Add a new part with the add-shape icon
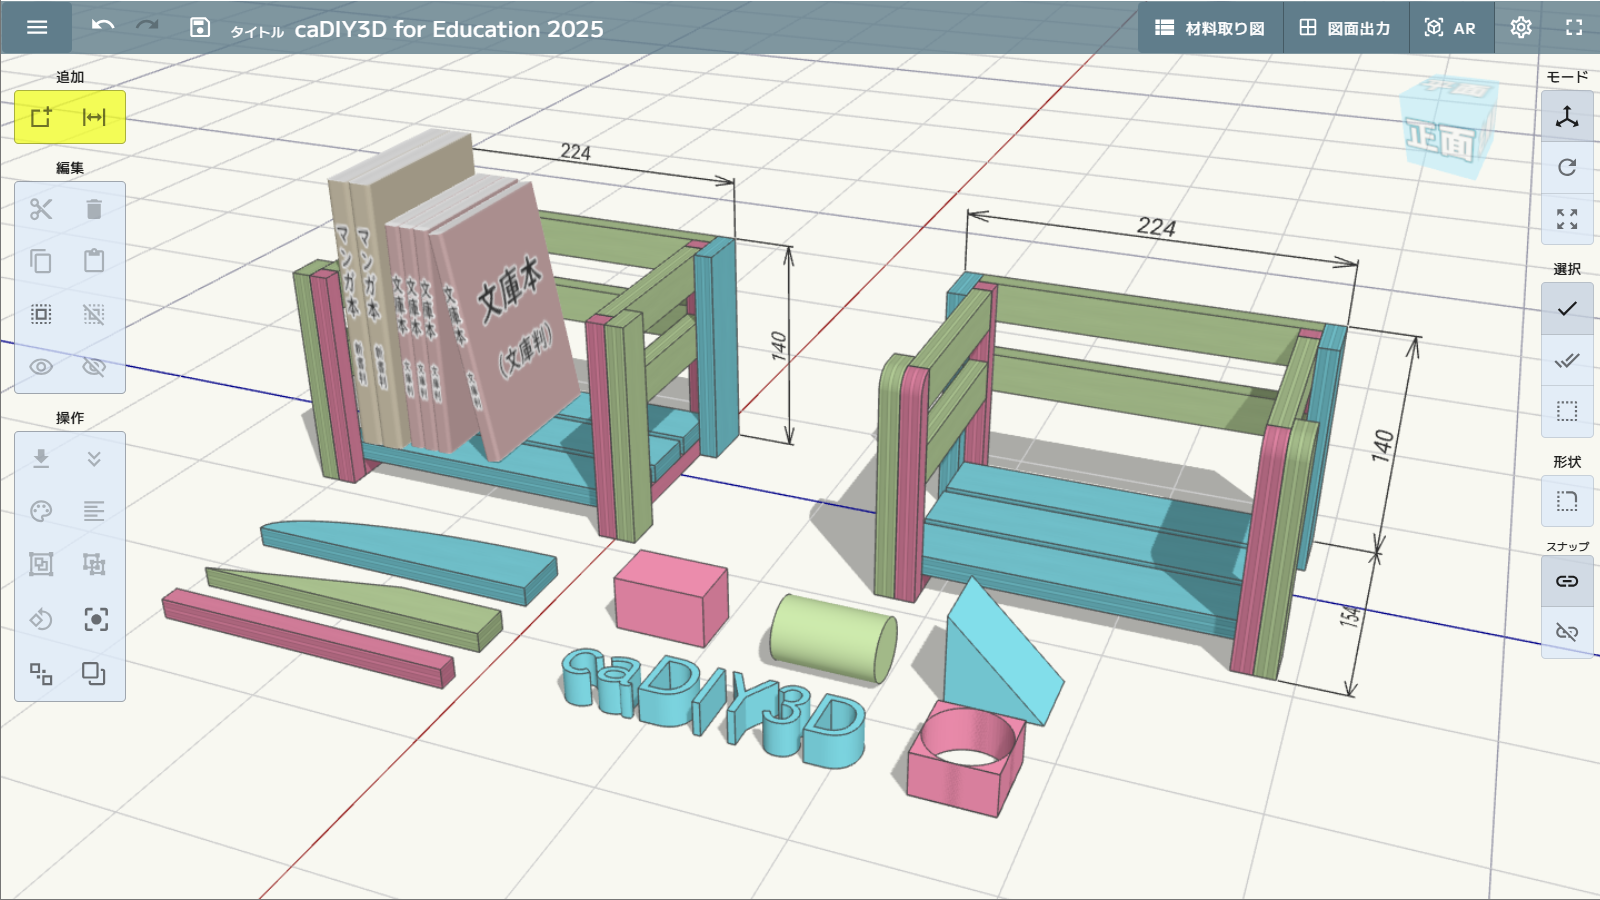Image resolution: width=1600 pixels, height=900 pixels. click(42, 117)
